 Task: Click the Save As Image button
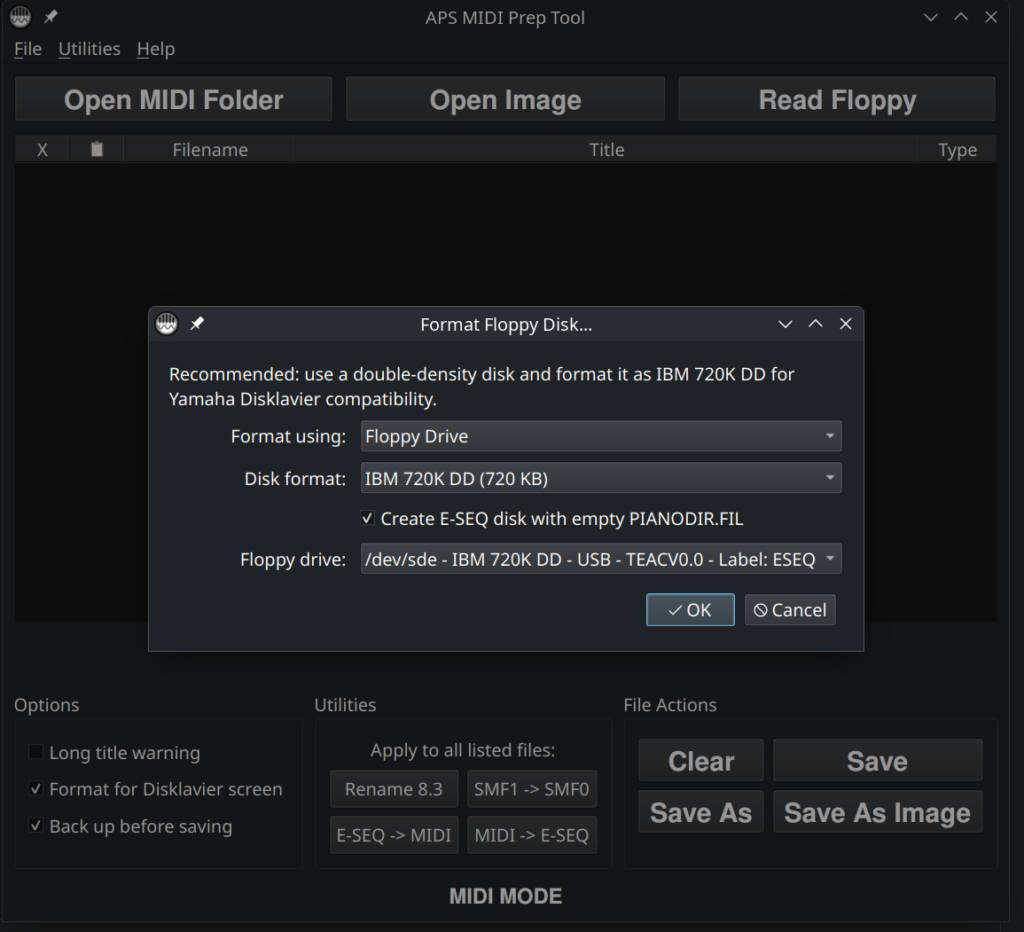[x=878, y=812]
